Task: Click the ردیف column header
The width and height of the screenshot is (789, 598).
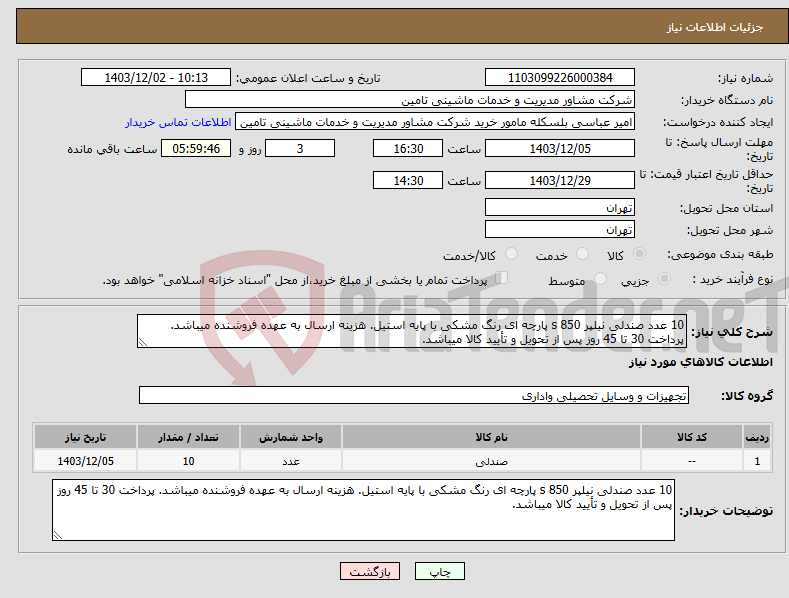Action: pyautogui.click(x=757, y=437)
